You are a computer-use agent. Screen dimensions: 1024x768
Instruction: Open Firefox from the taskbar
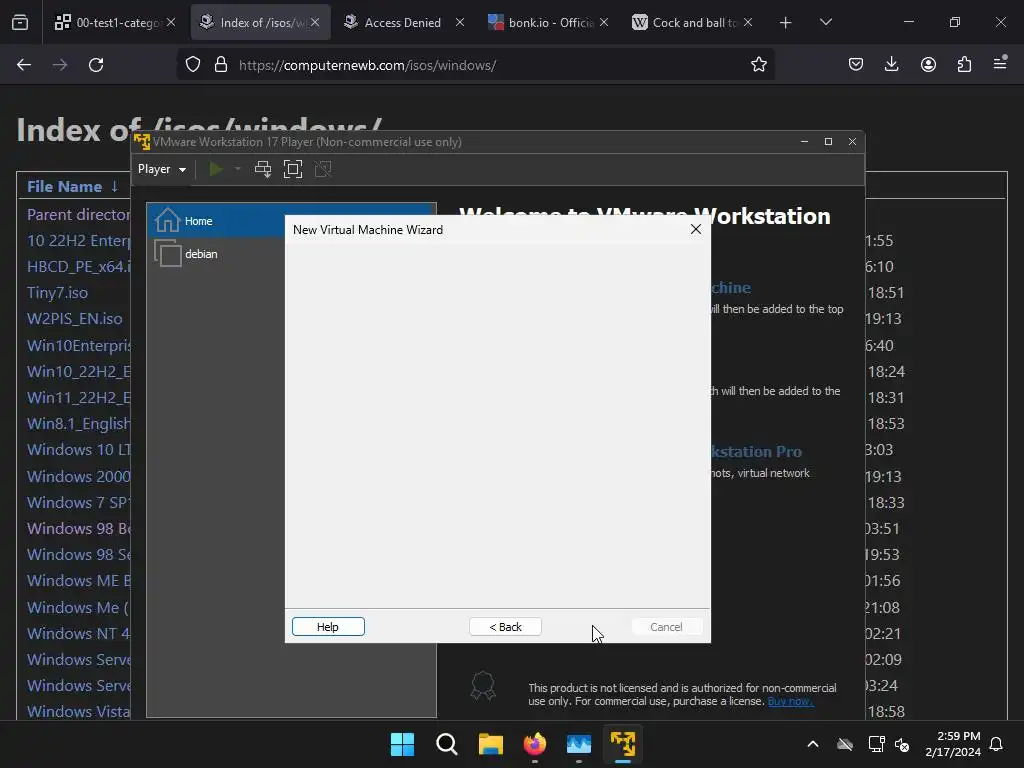point(535,744)
